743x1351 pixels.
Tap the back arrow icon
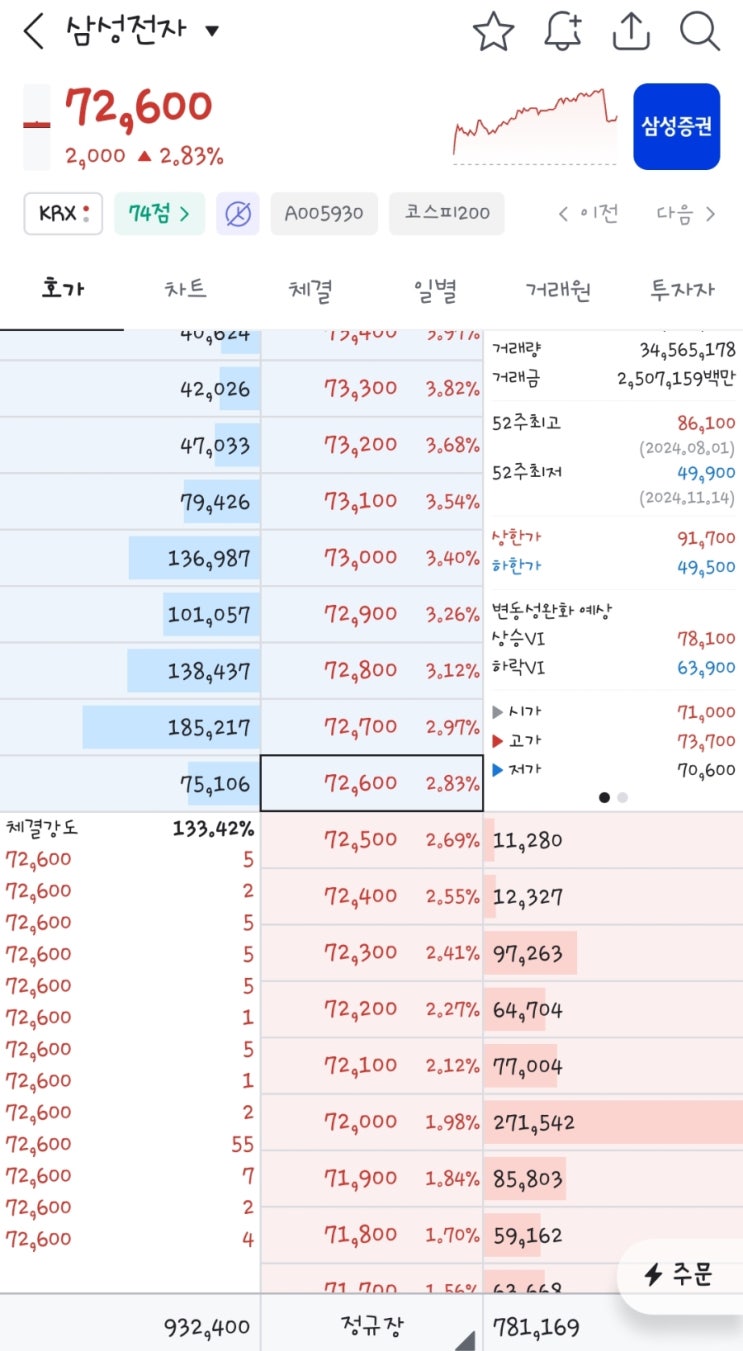click(34, 31)
